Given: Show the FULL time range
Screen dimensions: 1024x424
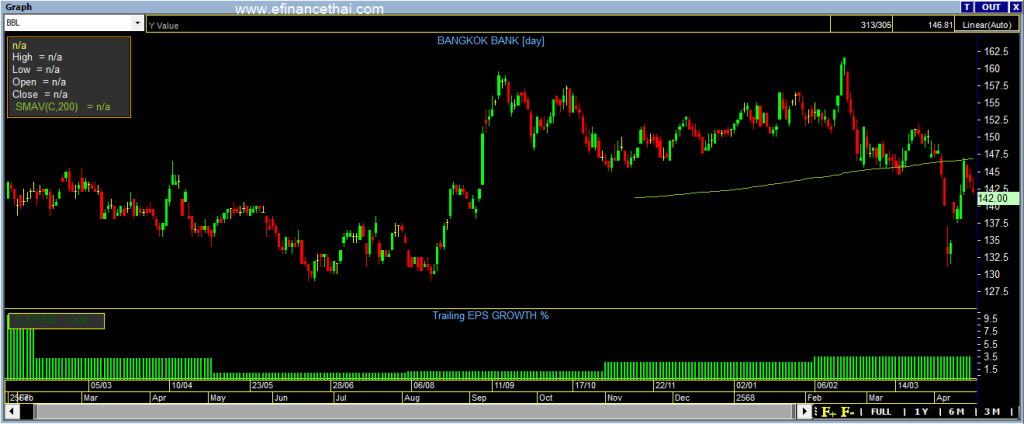Looking at the screenshot, I should pos(880,411).
